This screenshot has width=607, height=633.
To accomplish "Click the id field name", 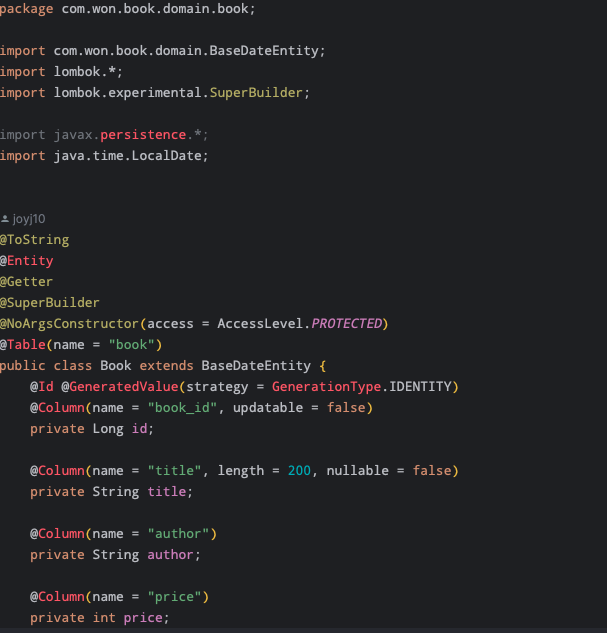I will click(140, 429).
